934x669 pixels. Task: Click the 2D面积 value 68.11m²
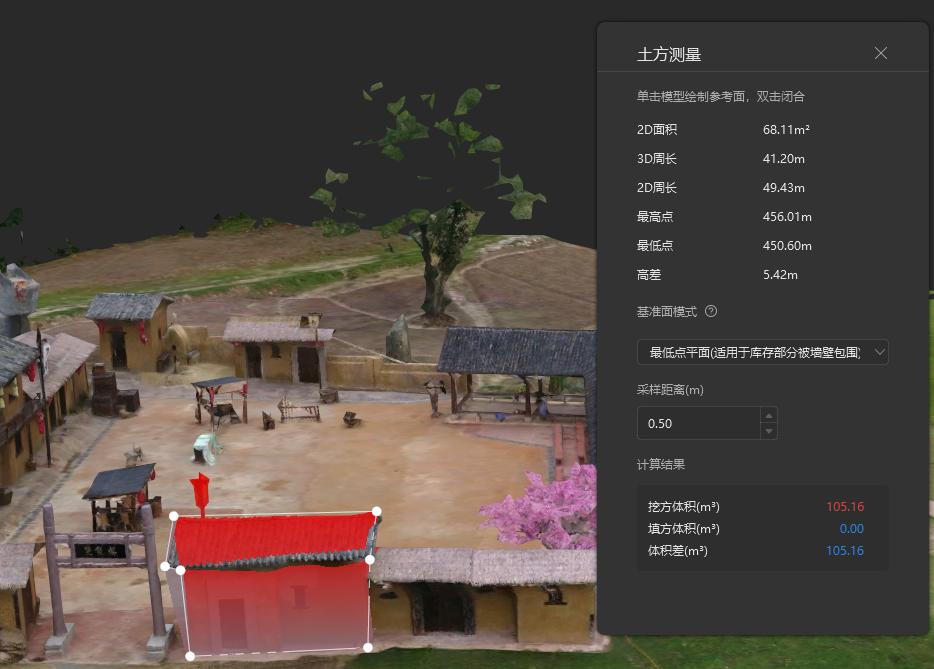click(x=786, y=129)
